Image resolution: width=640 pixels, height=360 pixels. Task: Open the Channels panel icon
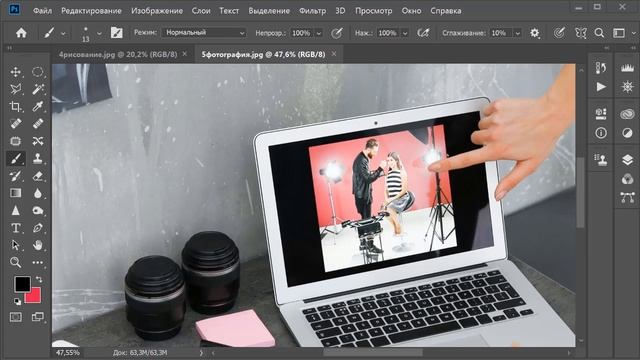coord(627,179)
